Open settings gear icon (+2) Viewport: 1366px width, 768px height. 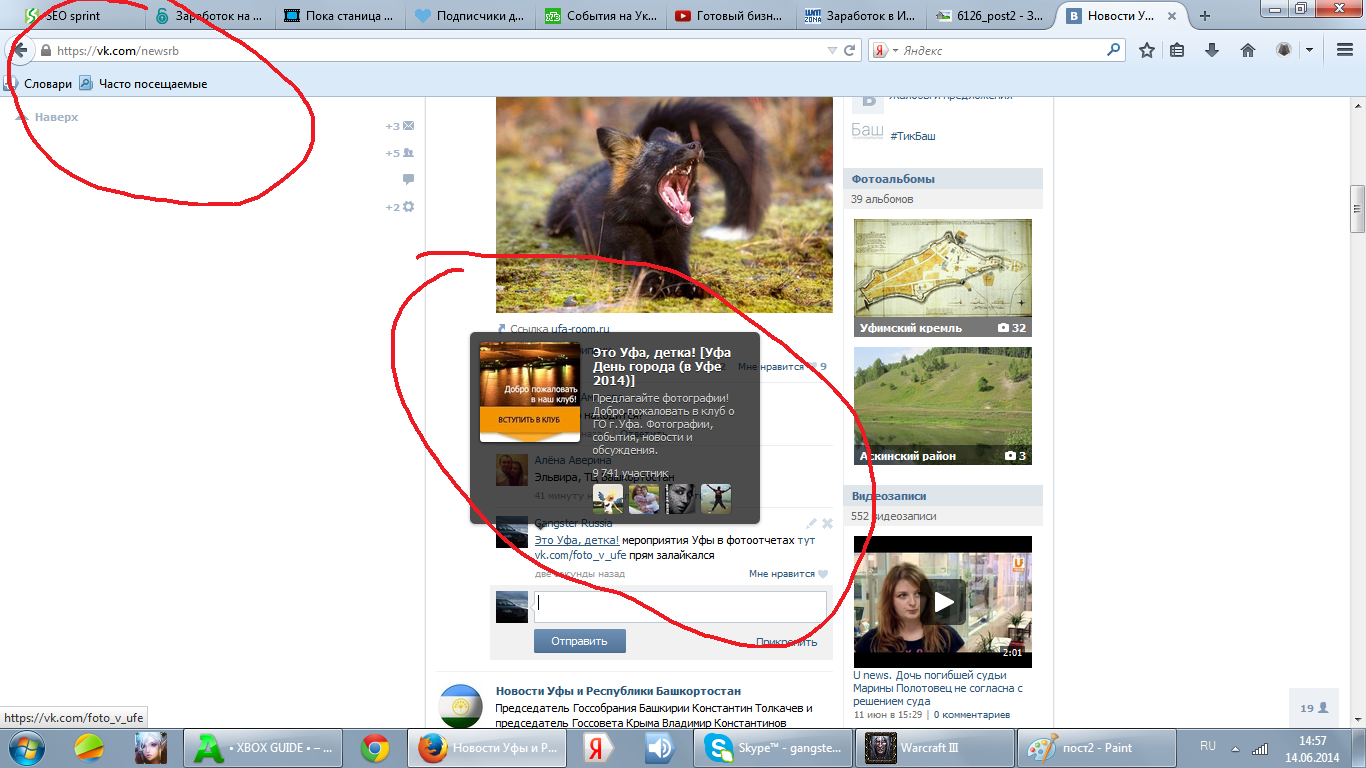408,207
